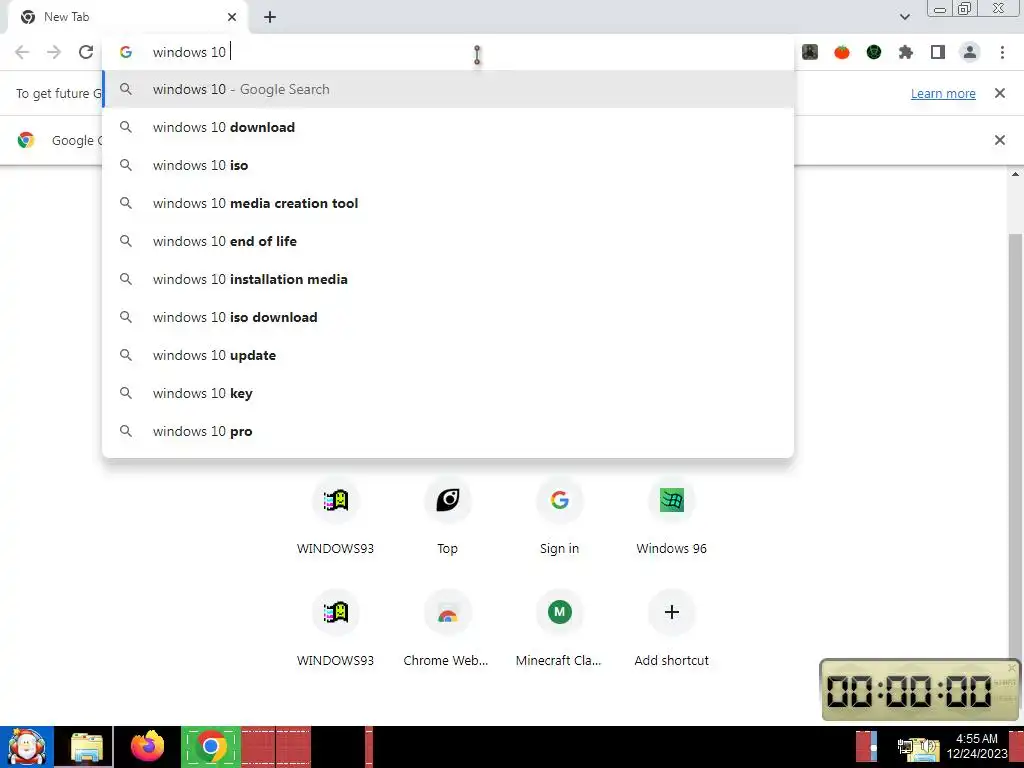The height and width of the screenshot is (768, 1024).
Task: Click the grey square extension icon
Action: (810, 52)
